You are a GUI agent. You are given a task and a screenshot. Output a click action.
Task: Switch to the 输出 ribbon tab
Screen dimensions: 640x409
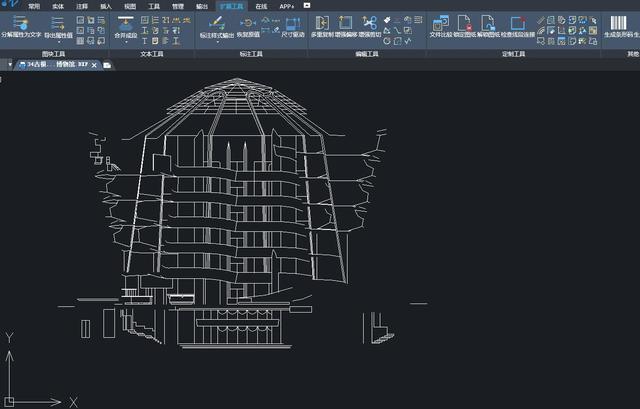pos(202,7)
